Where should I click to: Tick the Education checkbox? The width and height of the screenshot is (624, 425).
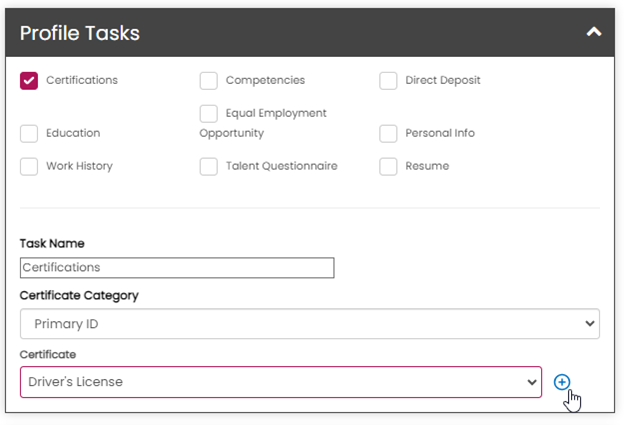(x=29, y=133)
